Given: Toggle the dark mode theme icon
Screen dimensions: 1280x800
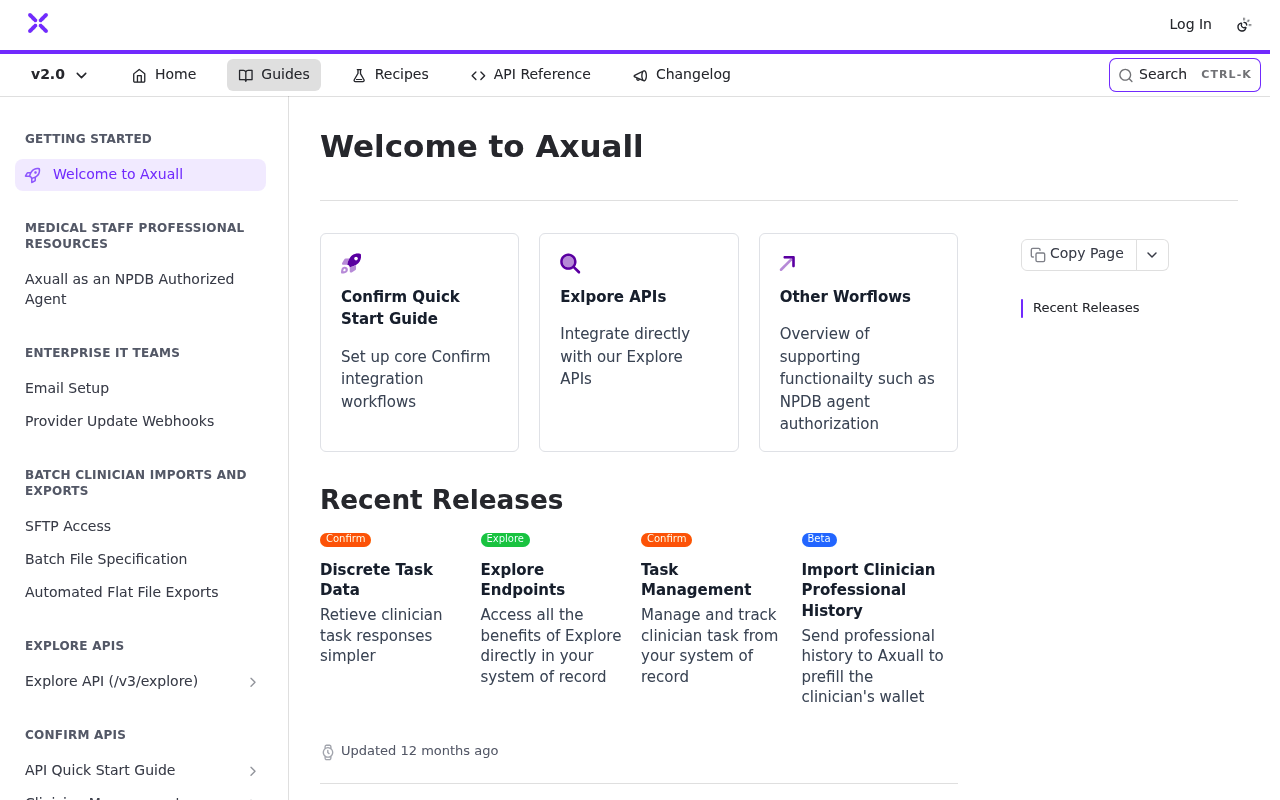Looking at the screenshot, I should (1244, 24).
